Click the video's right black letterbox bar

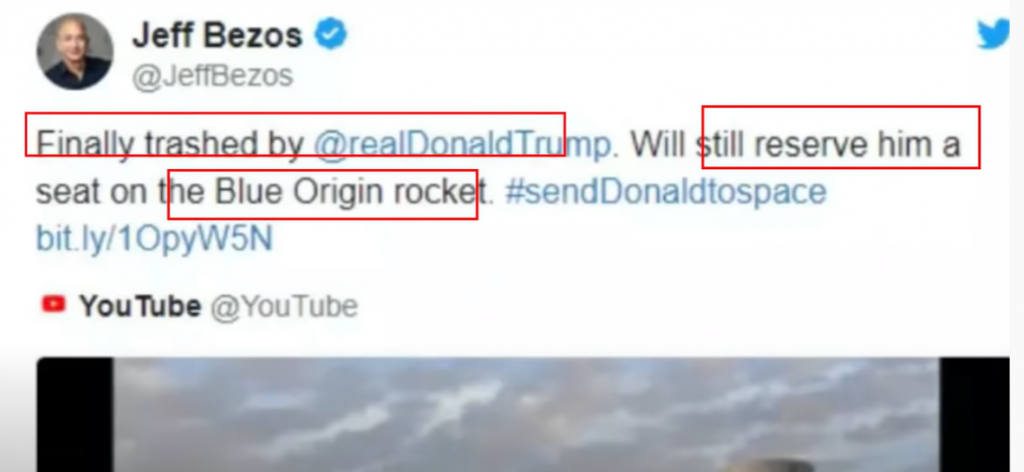(974, 415)
